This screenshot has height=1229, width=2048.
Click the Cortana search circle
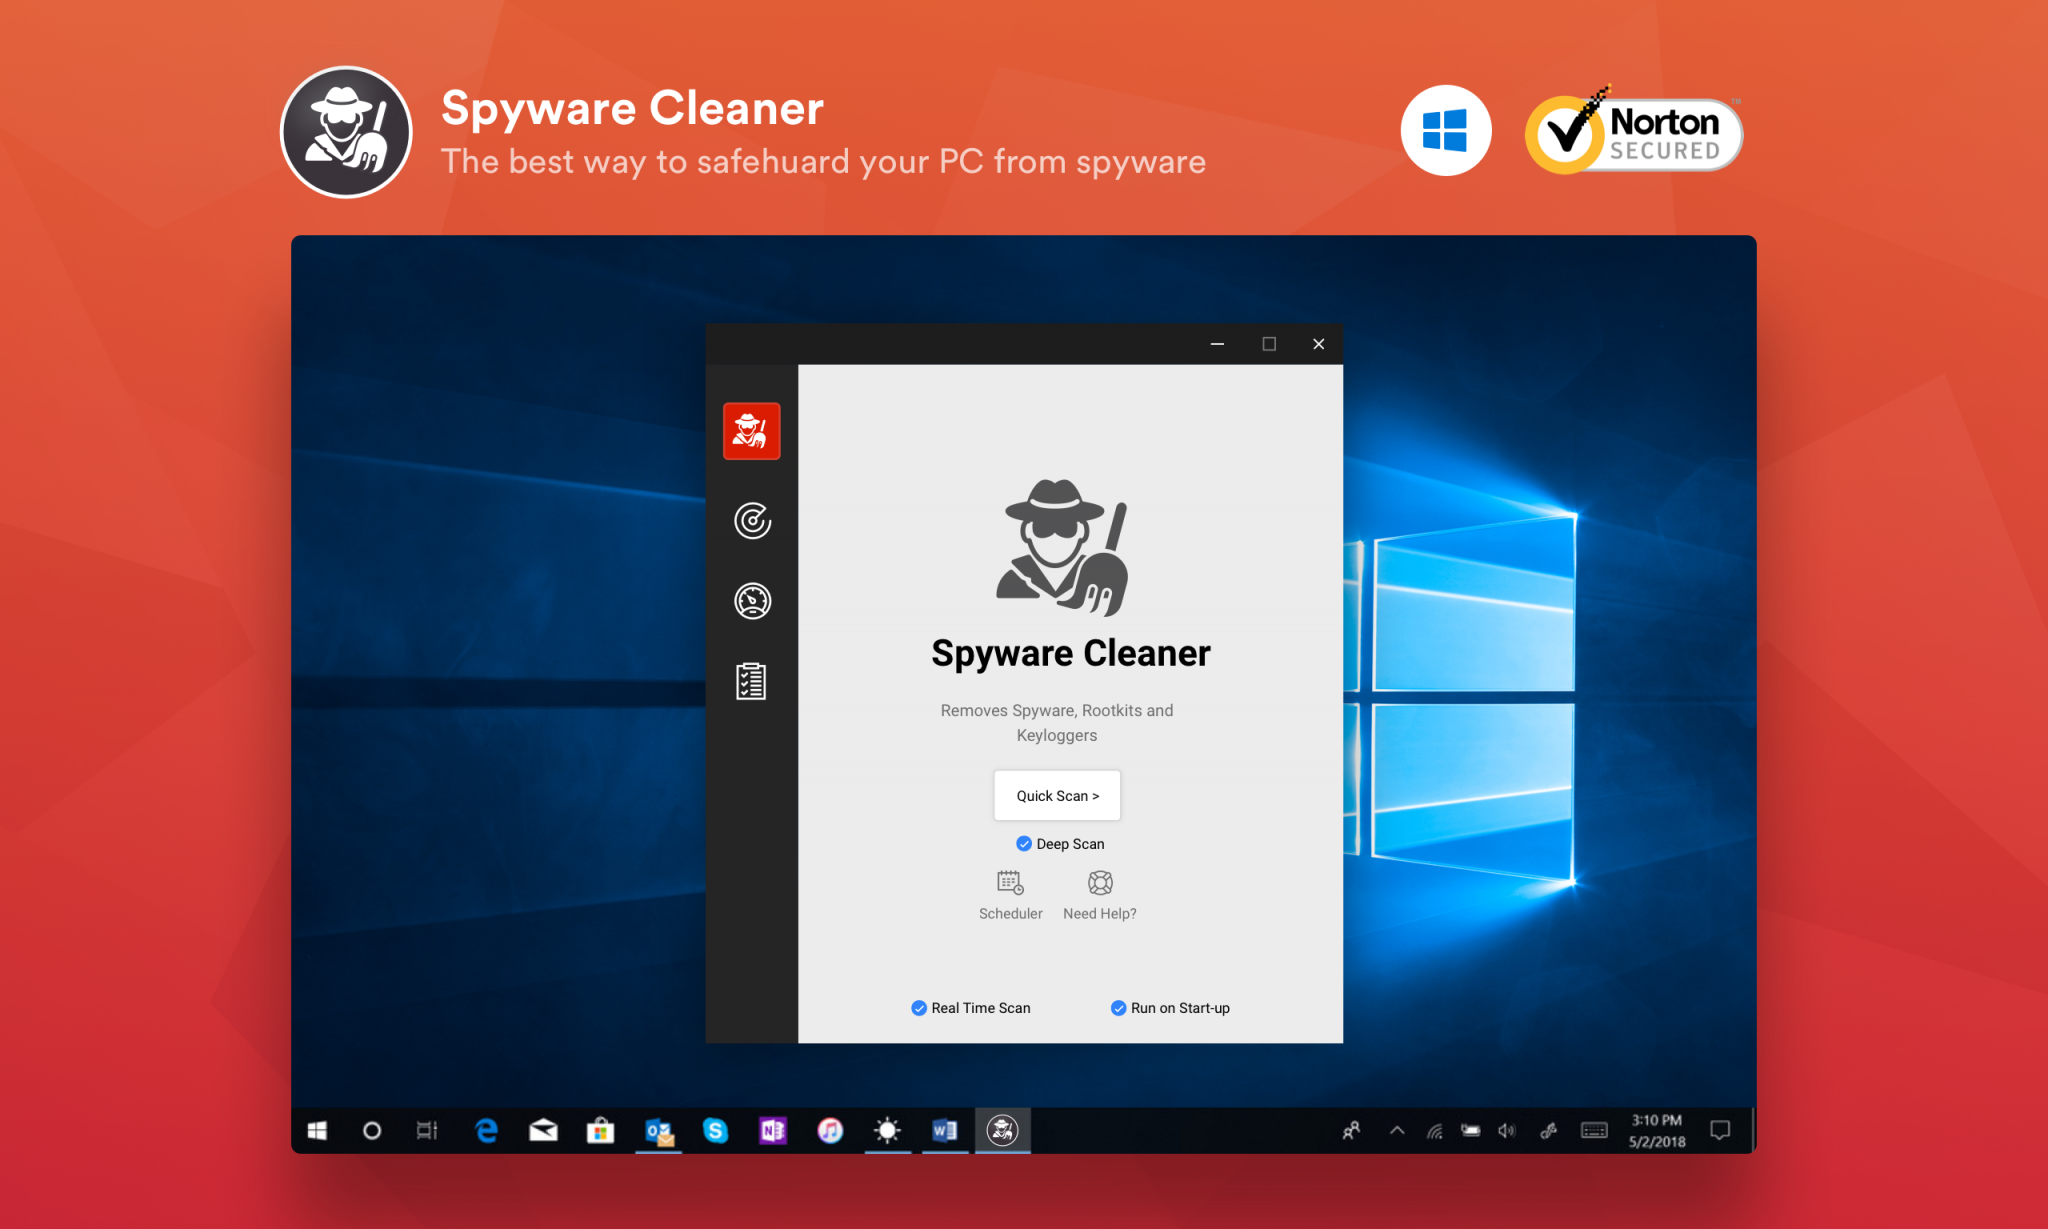click(372, 1131)
